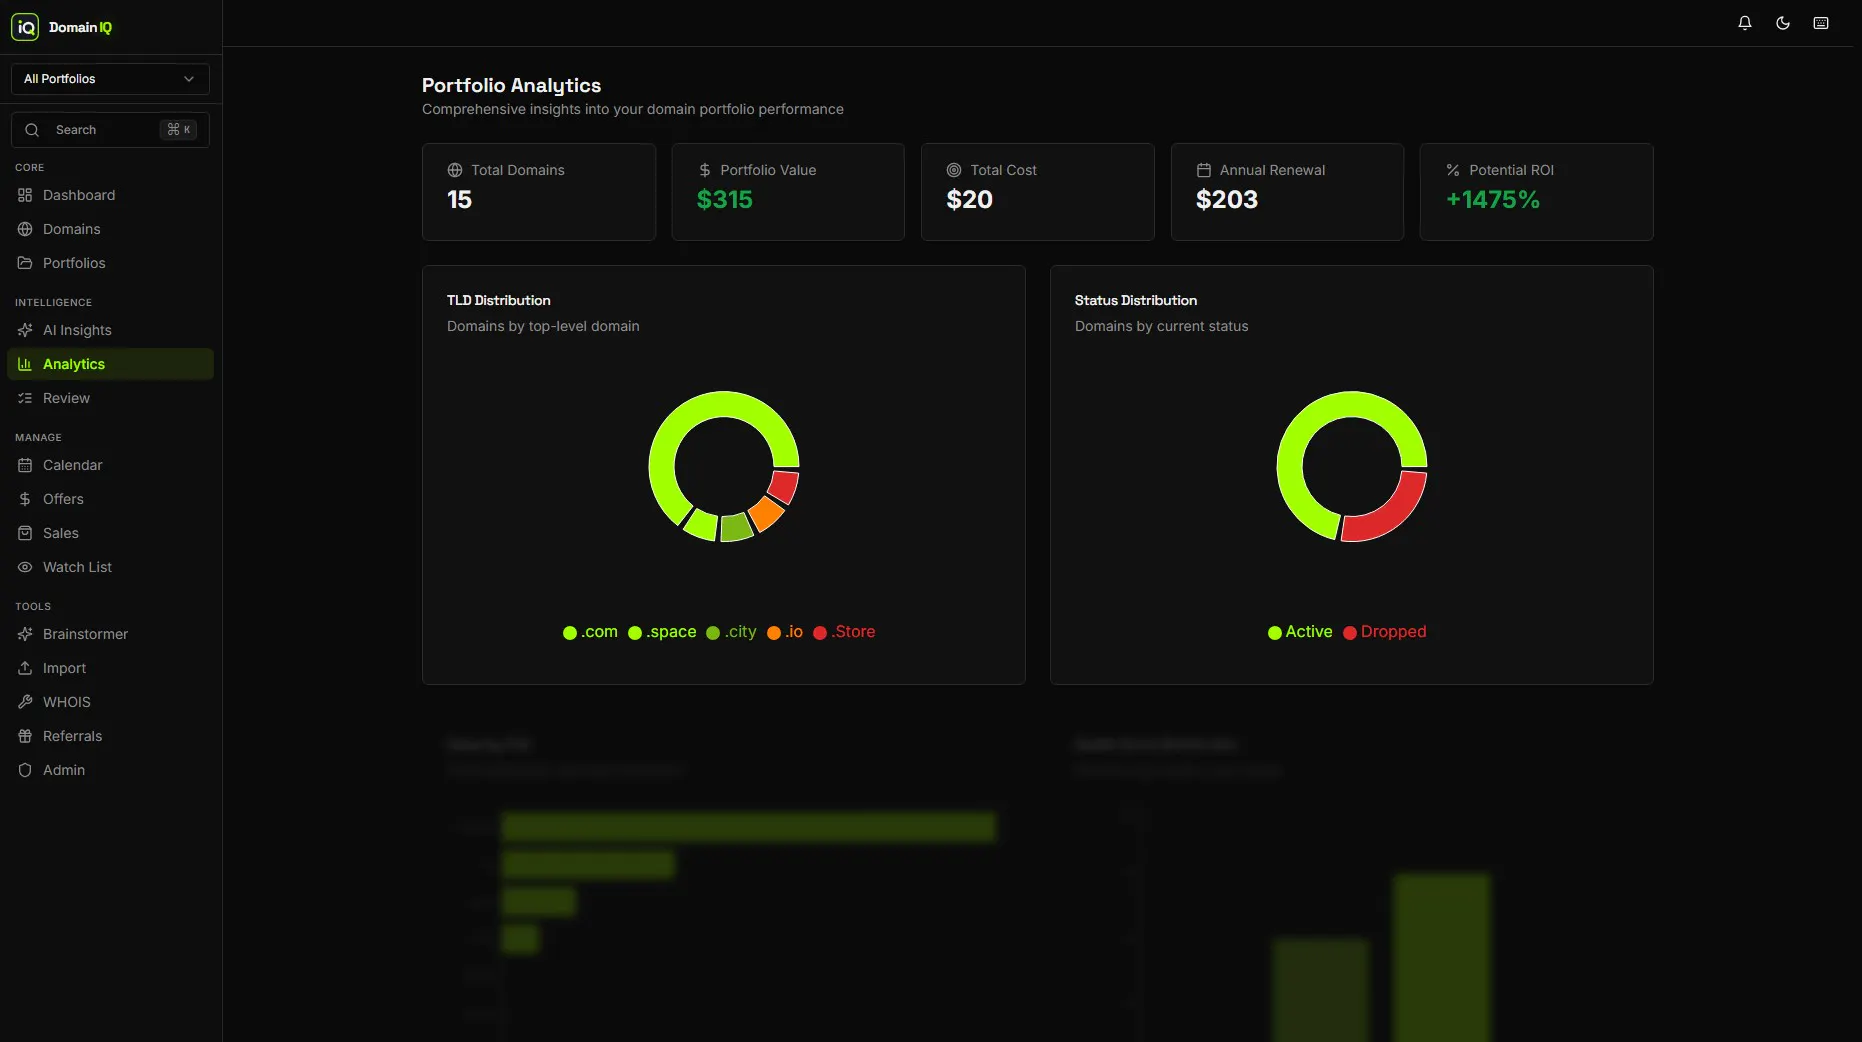The image size is (1862, 1042).
Task: Click the Total Cost $20 card
Action: (x=1038, y=192)
